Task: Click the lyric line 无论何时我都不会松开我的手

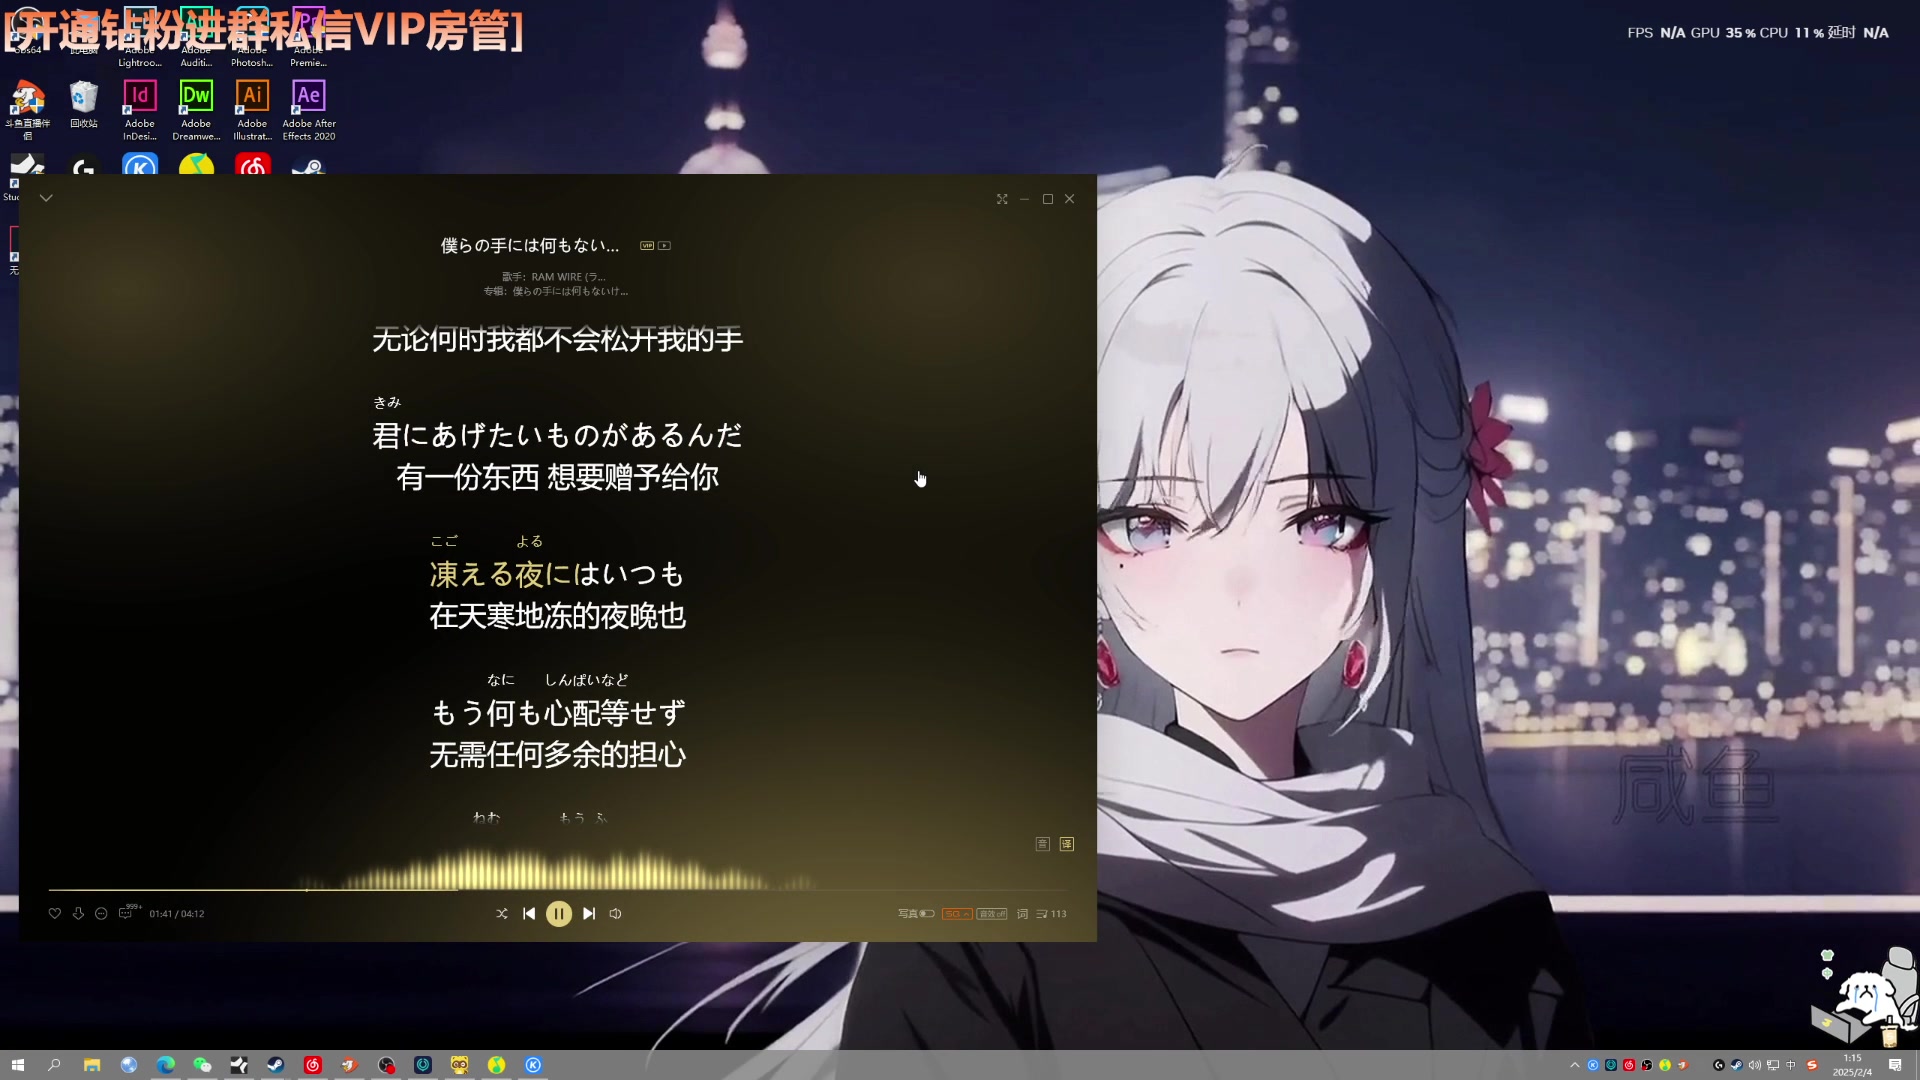Action: click(x=558, y=340)
